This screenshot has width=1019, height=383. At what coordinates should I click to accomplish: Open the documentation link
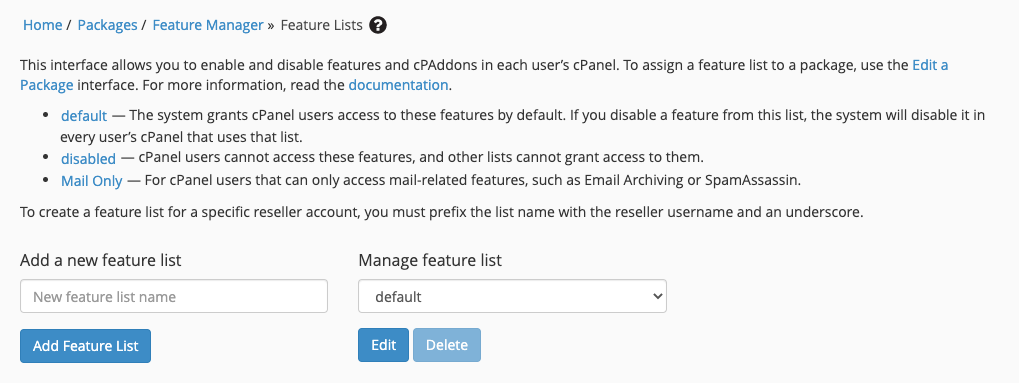[398, 85]
